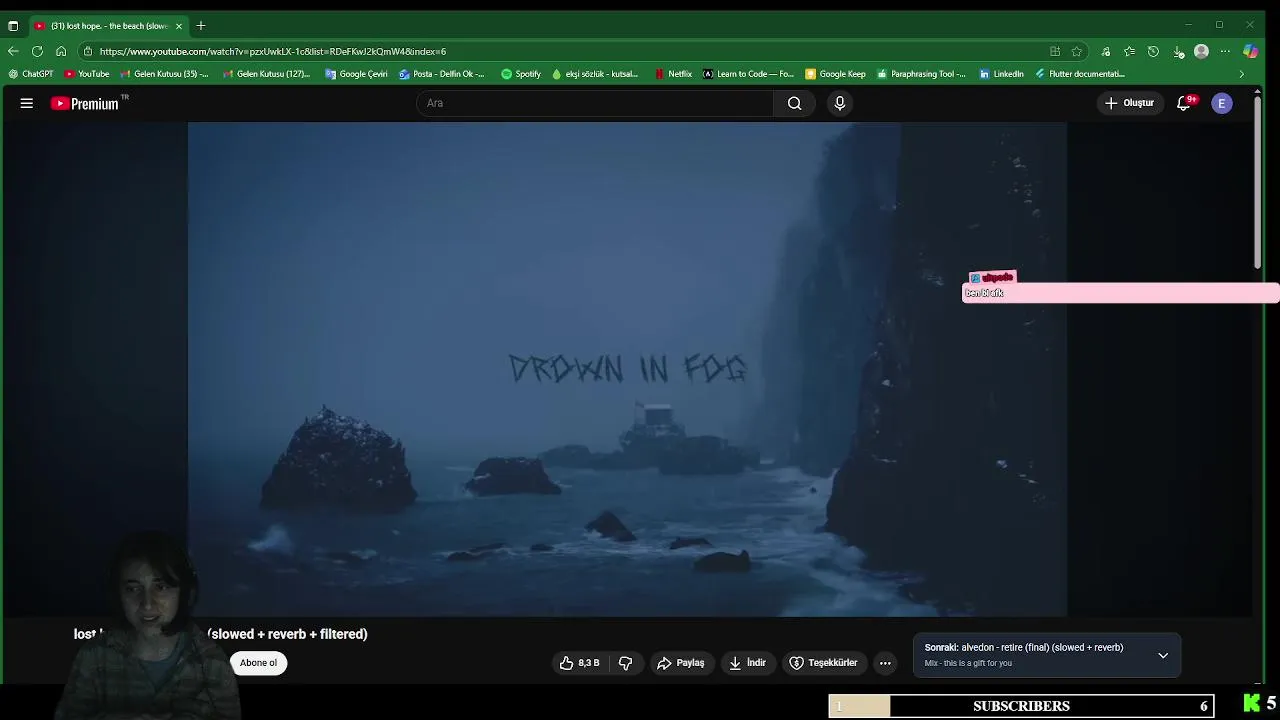Screen dimensions: 1280x720
Task: Open Learn to Code bookmark
Action: 748,74
